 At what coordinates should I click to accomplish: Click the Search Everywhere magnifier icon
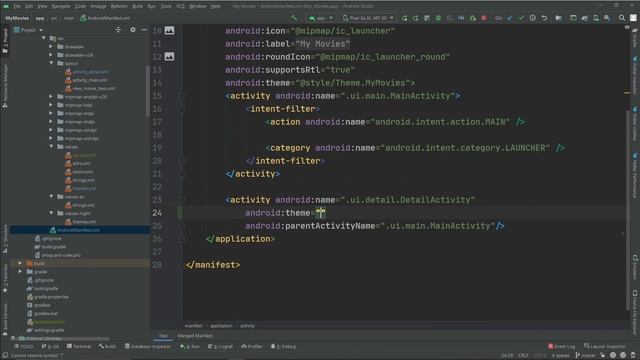click(x=622, y=18)
